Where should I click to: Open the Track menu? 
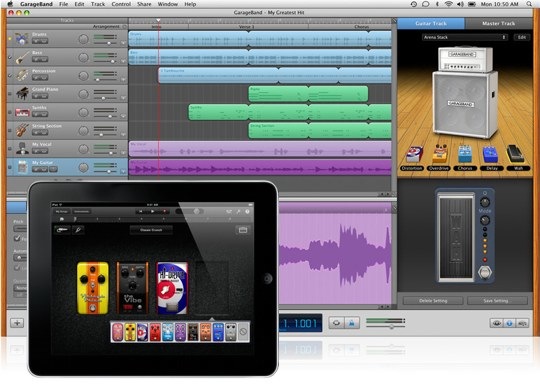[x=98, y=4]
